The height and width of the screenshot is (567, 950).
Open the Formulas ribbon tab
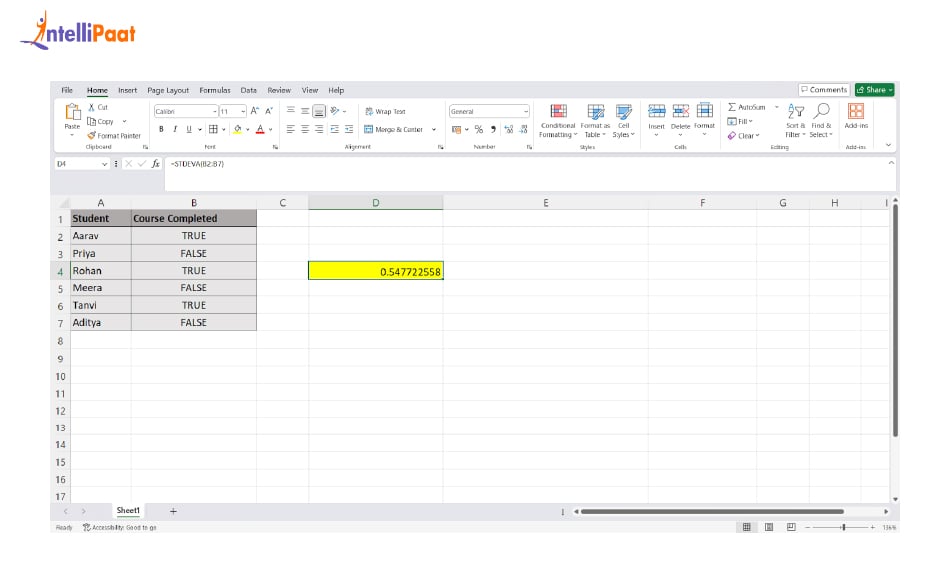[x=214, y=90]
